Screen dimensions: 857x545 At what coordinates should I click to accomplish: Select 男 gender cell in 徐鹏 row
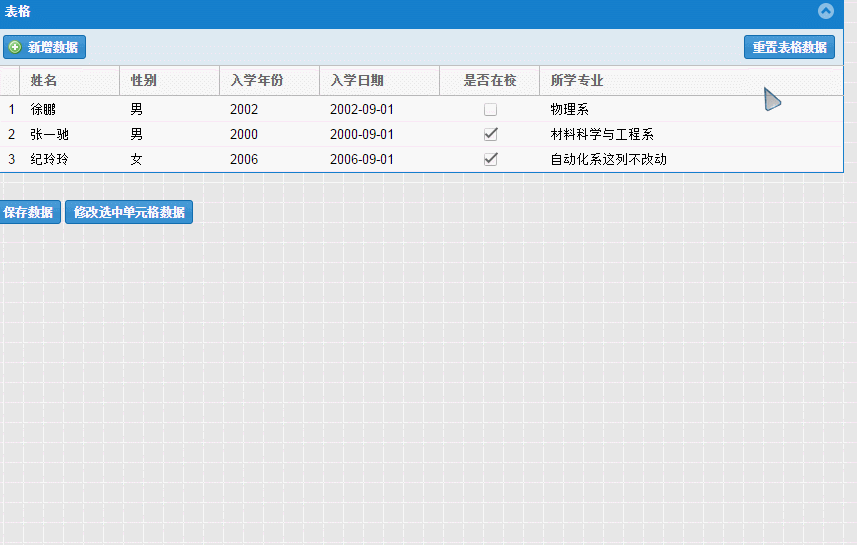[x=169, y=109]
